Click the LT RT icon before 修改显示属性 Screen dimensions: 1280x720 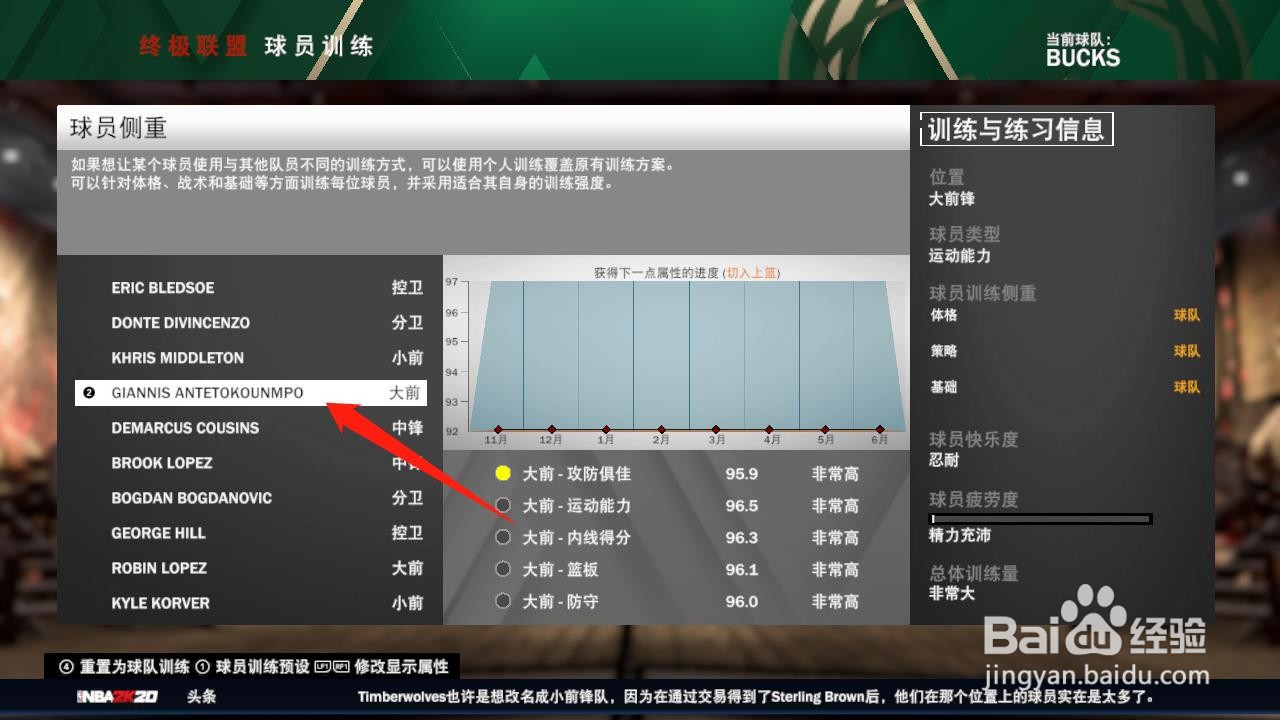point(332,666)
